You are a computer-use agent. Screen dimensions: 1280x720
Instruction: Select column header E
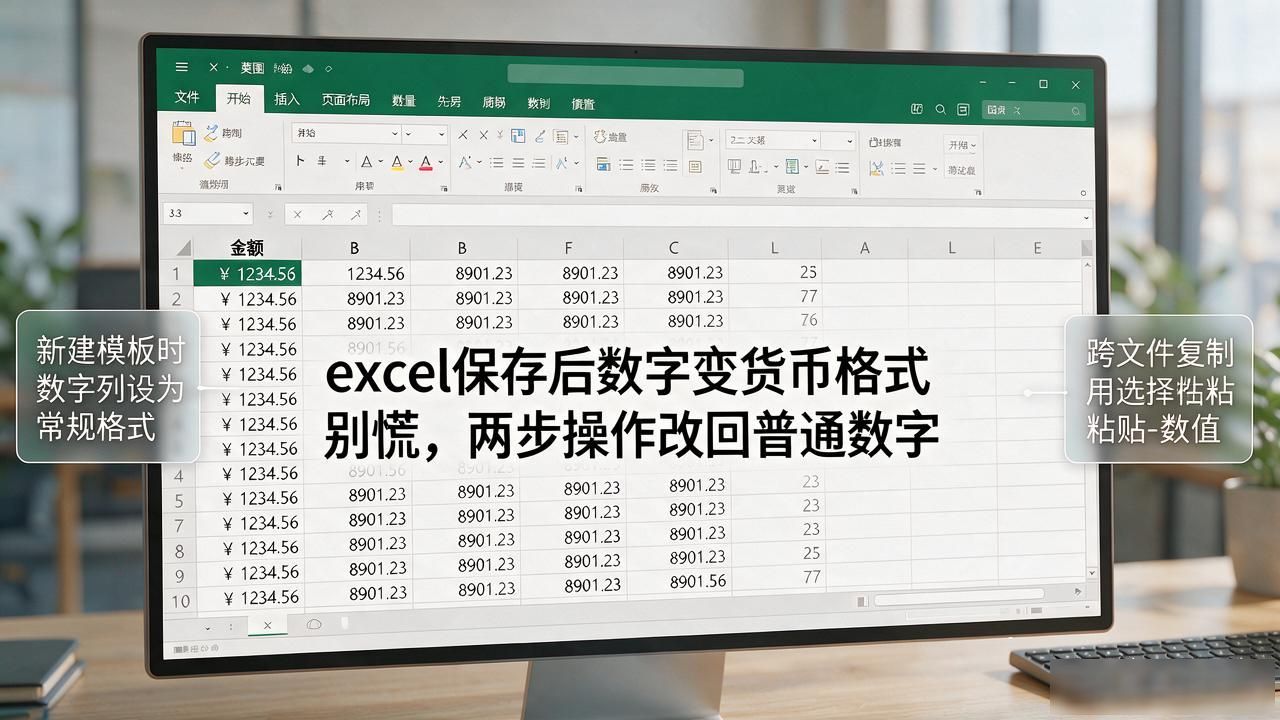click(1037, 248)
